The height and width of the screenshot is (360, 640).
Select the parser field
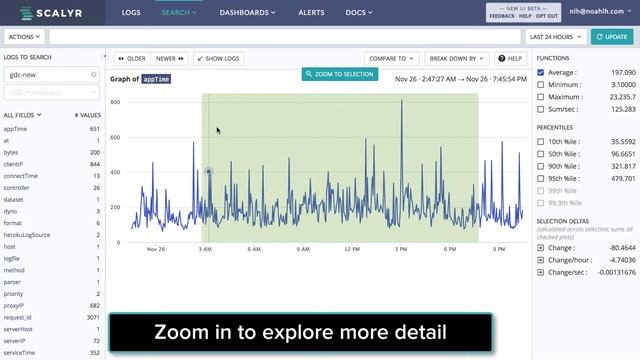[x=12, y=282]
